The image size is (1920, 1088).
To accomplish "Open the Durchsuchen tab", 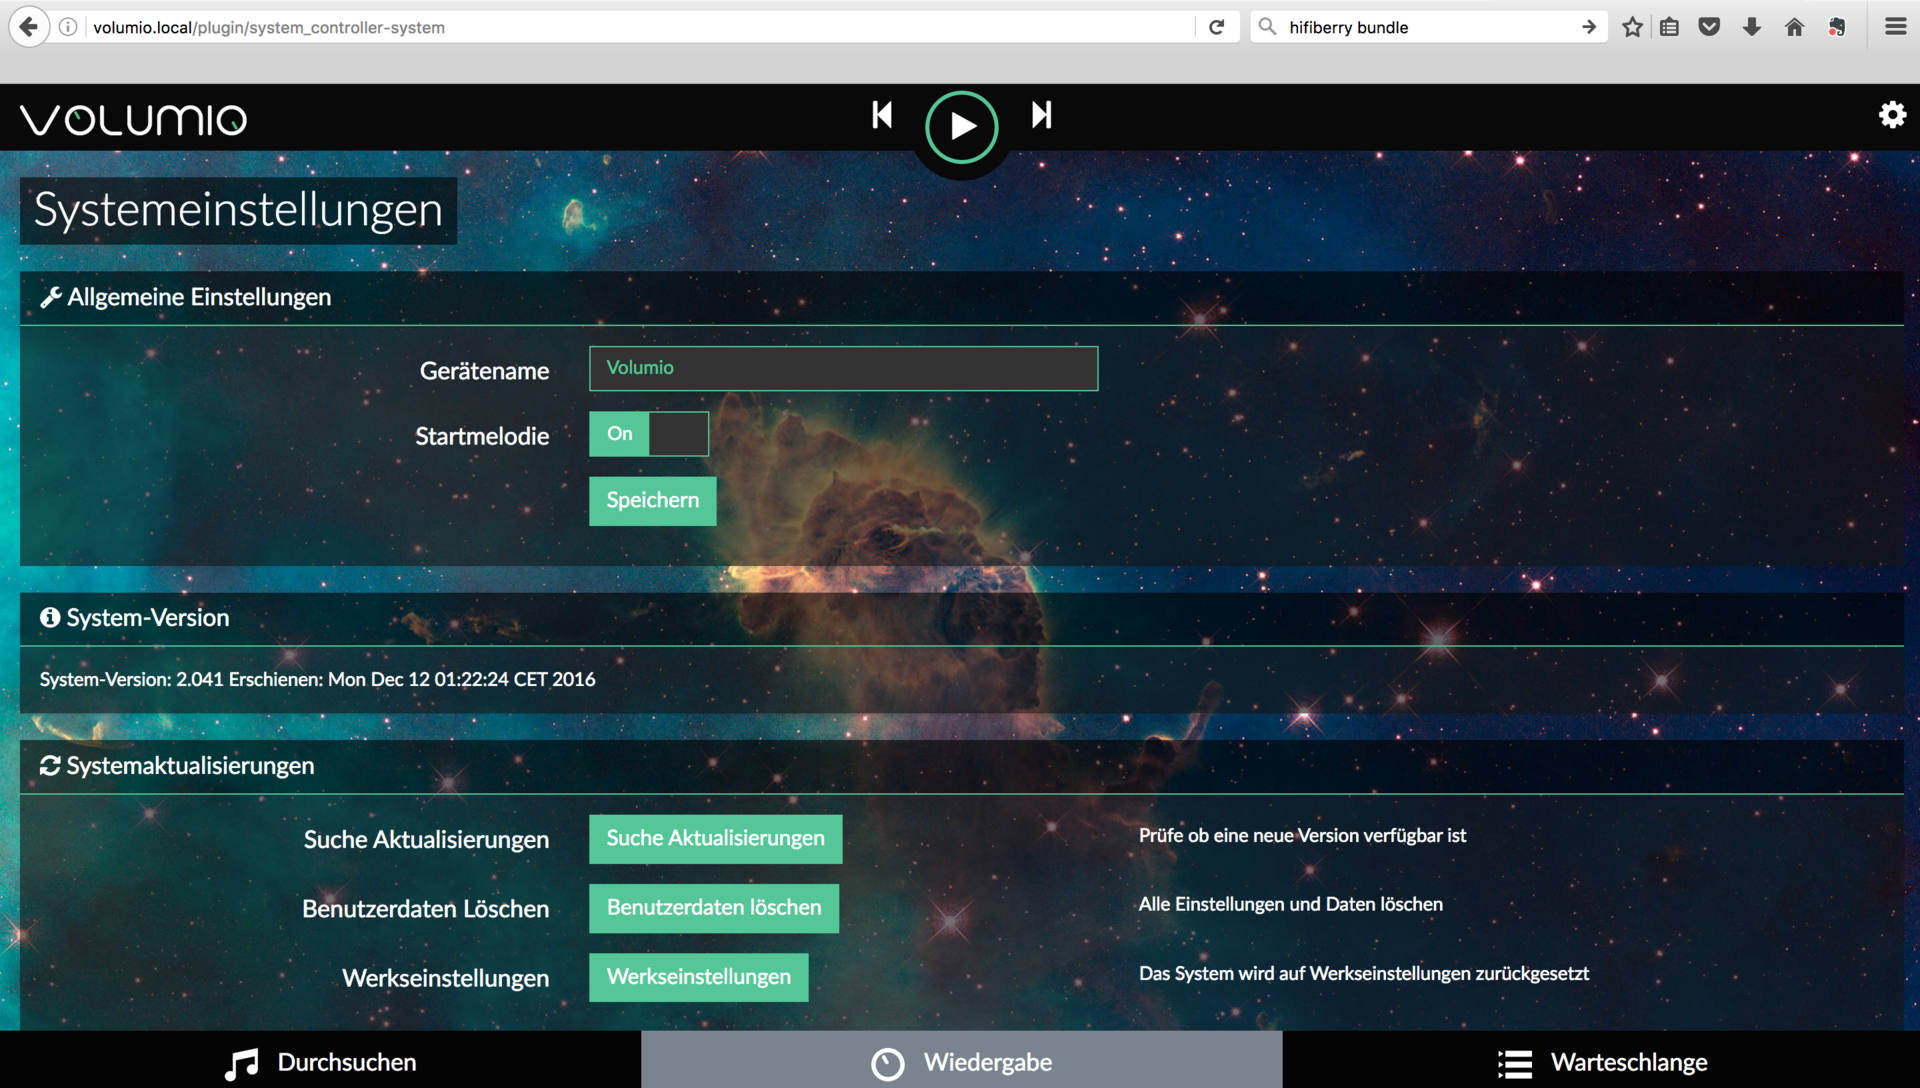I will coord(320,1061).
